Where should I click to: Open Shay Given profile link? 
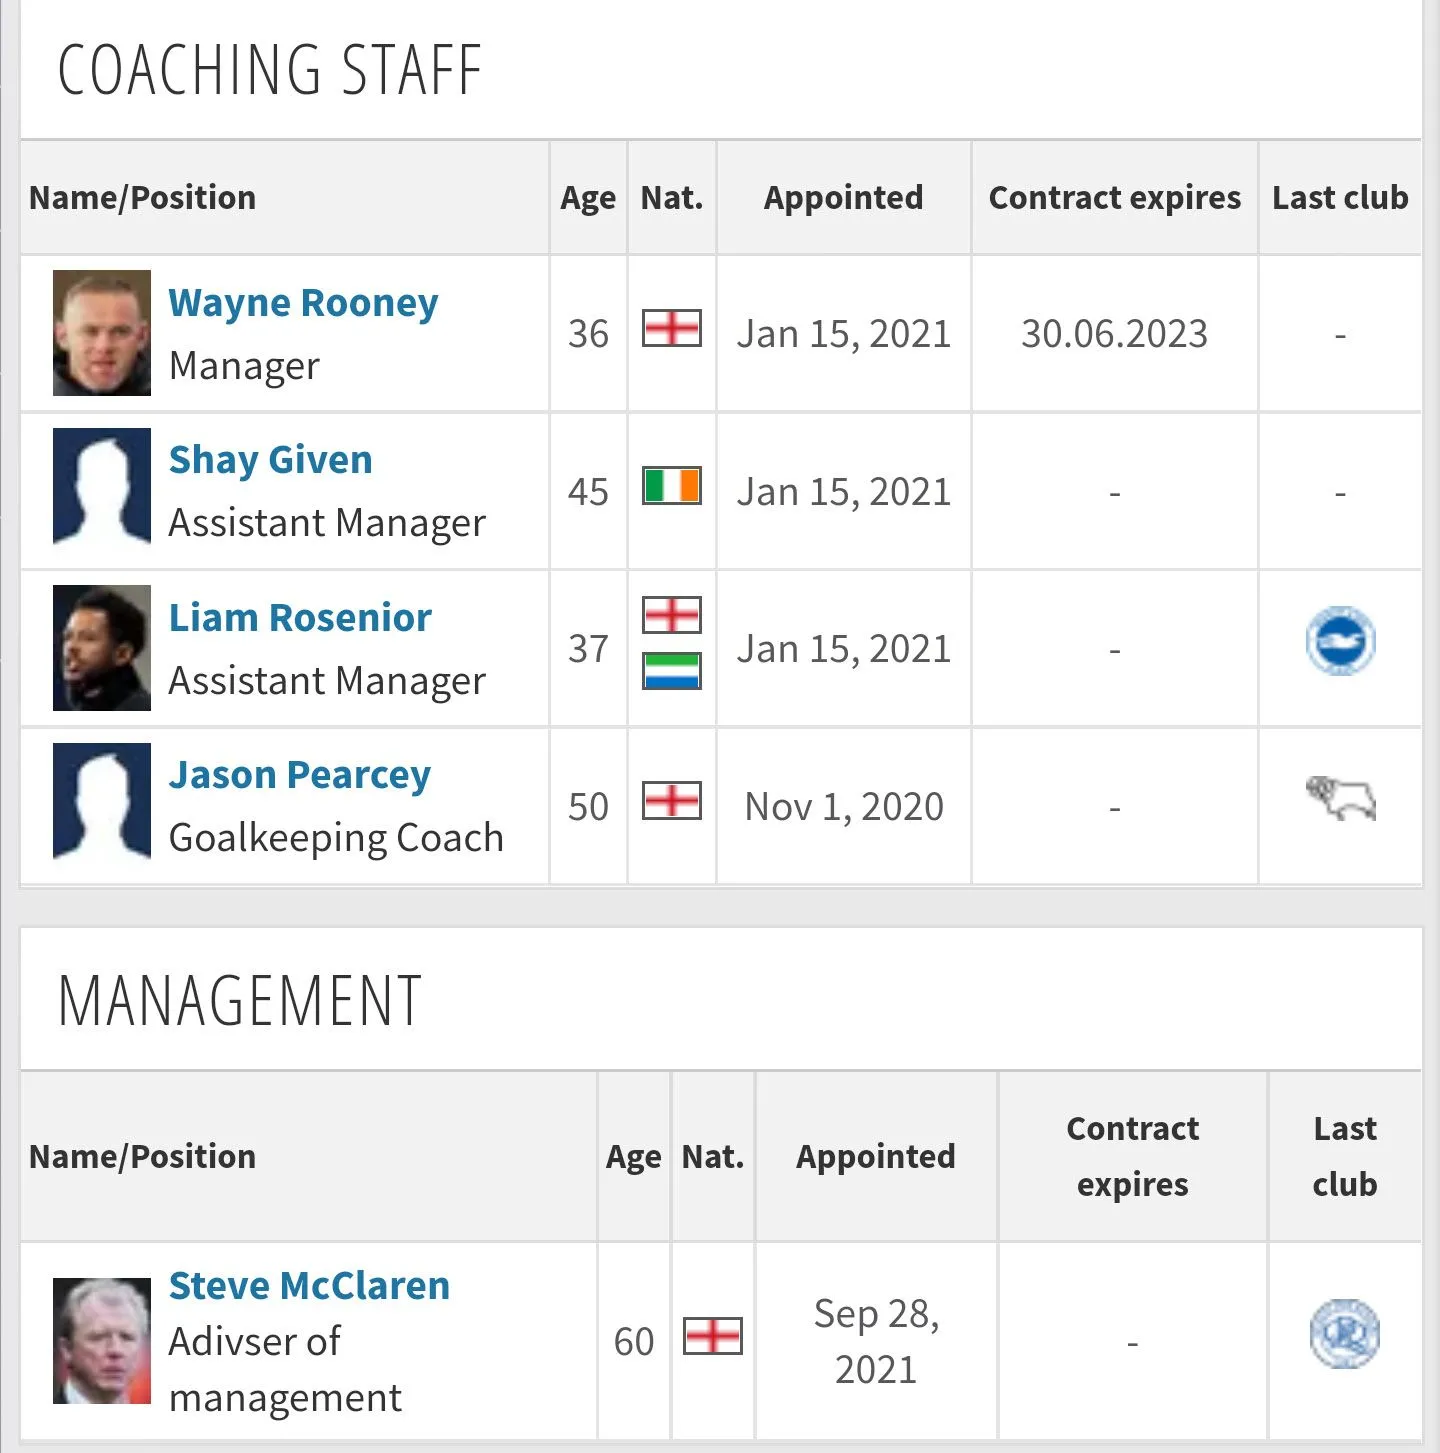coord(270,460)
